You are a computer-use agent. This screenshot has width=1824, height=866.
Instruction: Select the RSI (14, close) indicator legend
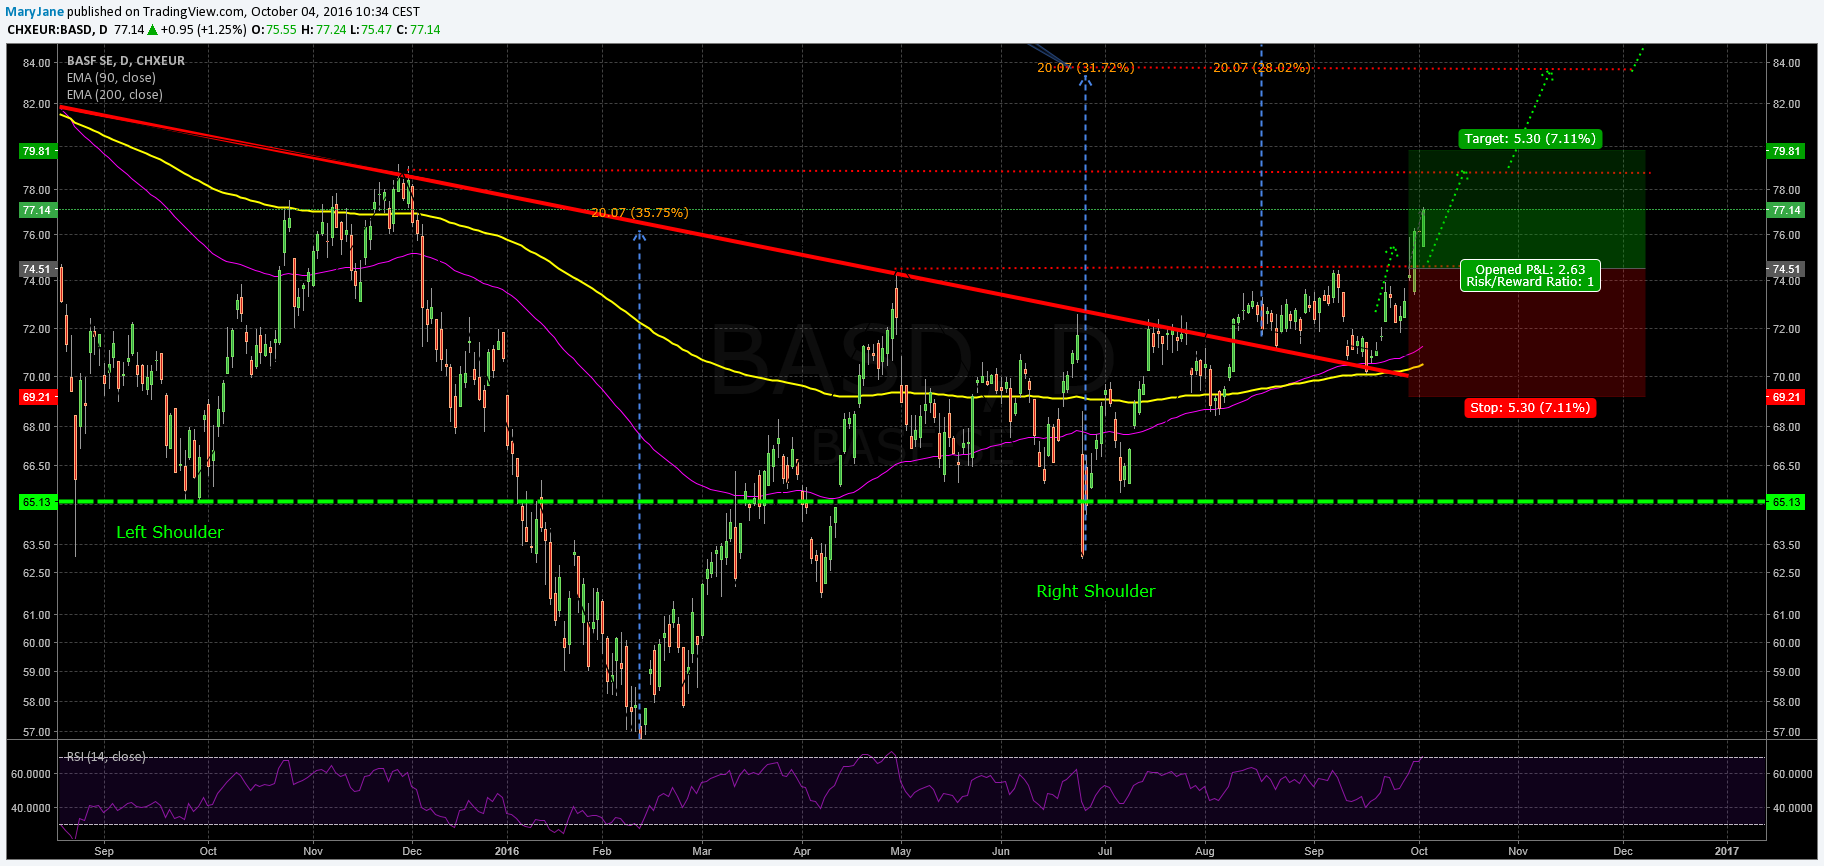[x=106, y=757]
